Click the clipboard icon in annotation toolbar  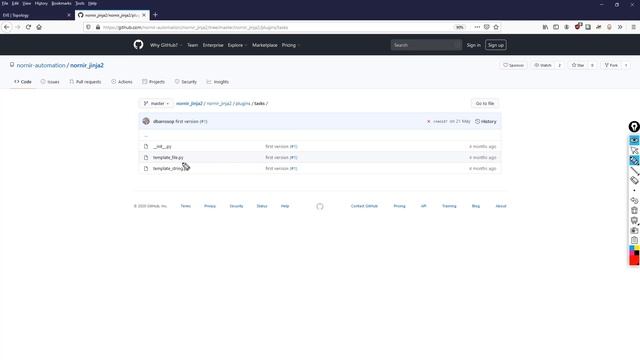tap(634, 240)
